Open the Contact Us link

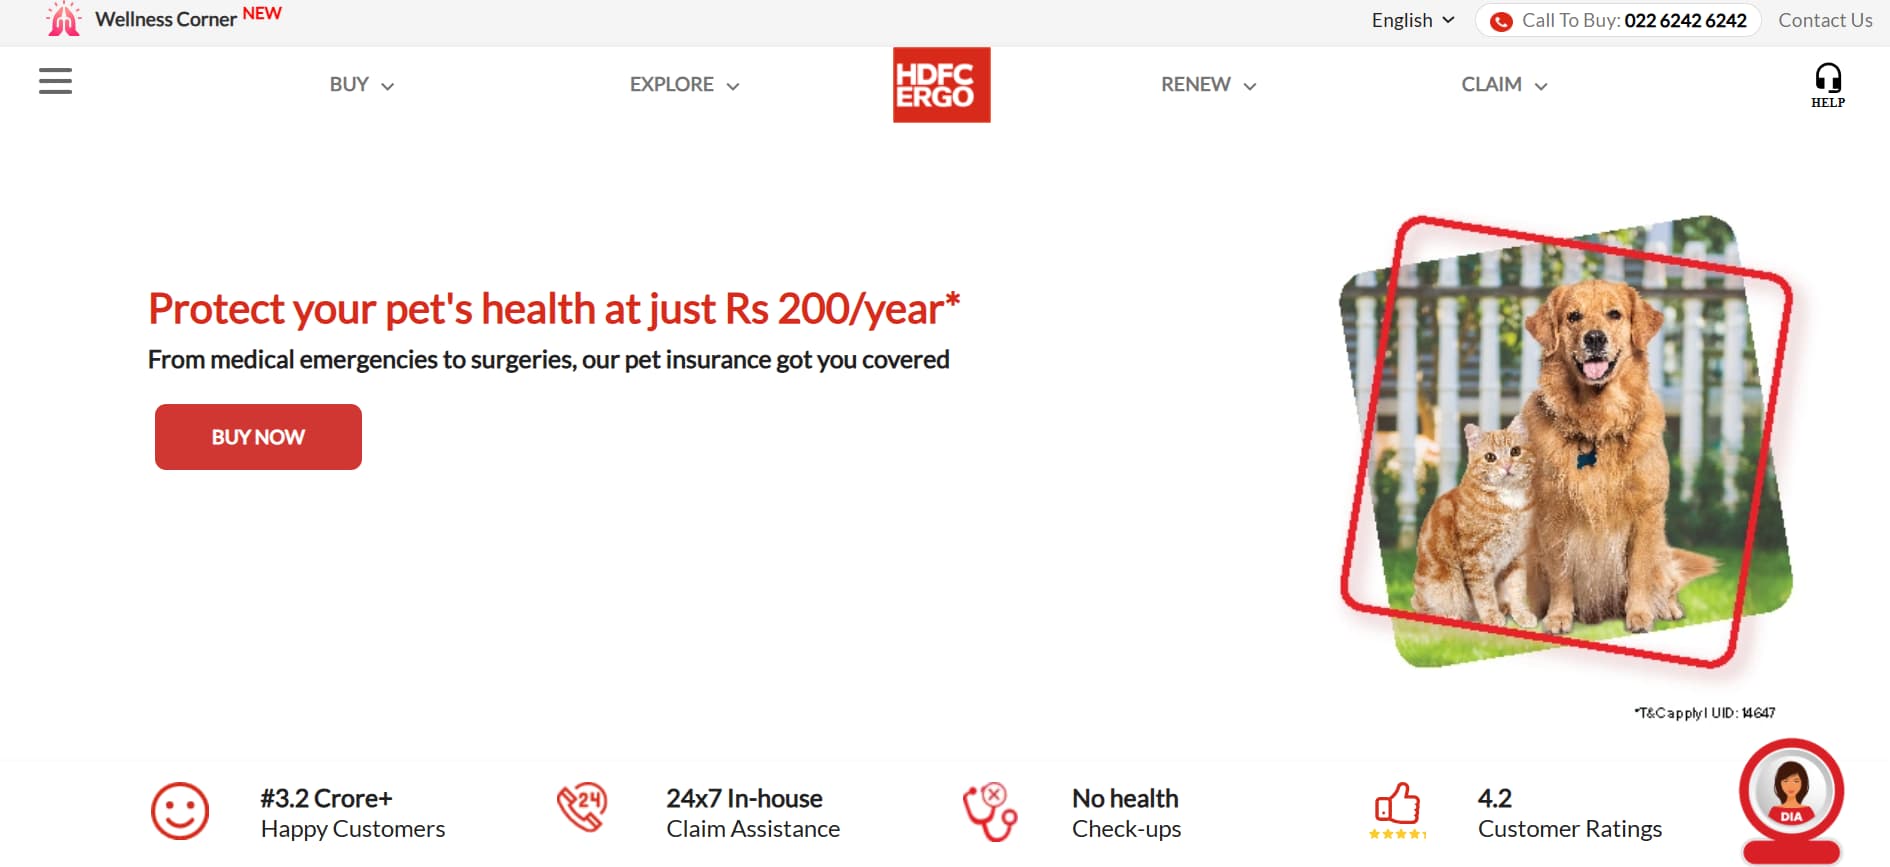1825,20
